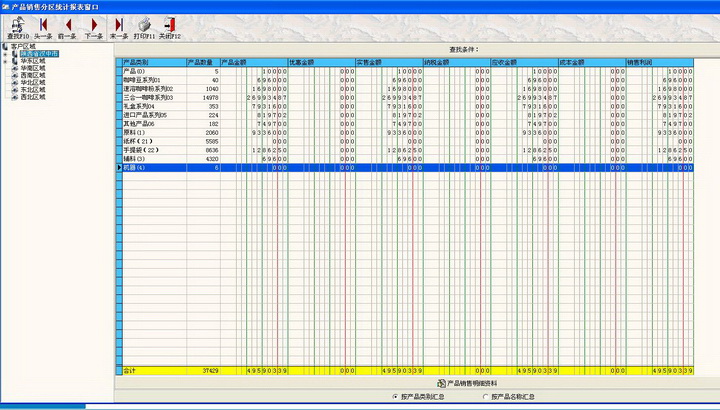Open 产品销售明细资料 detail button

469,383
